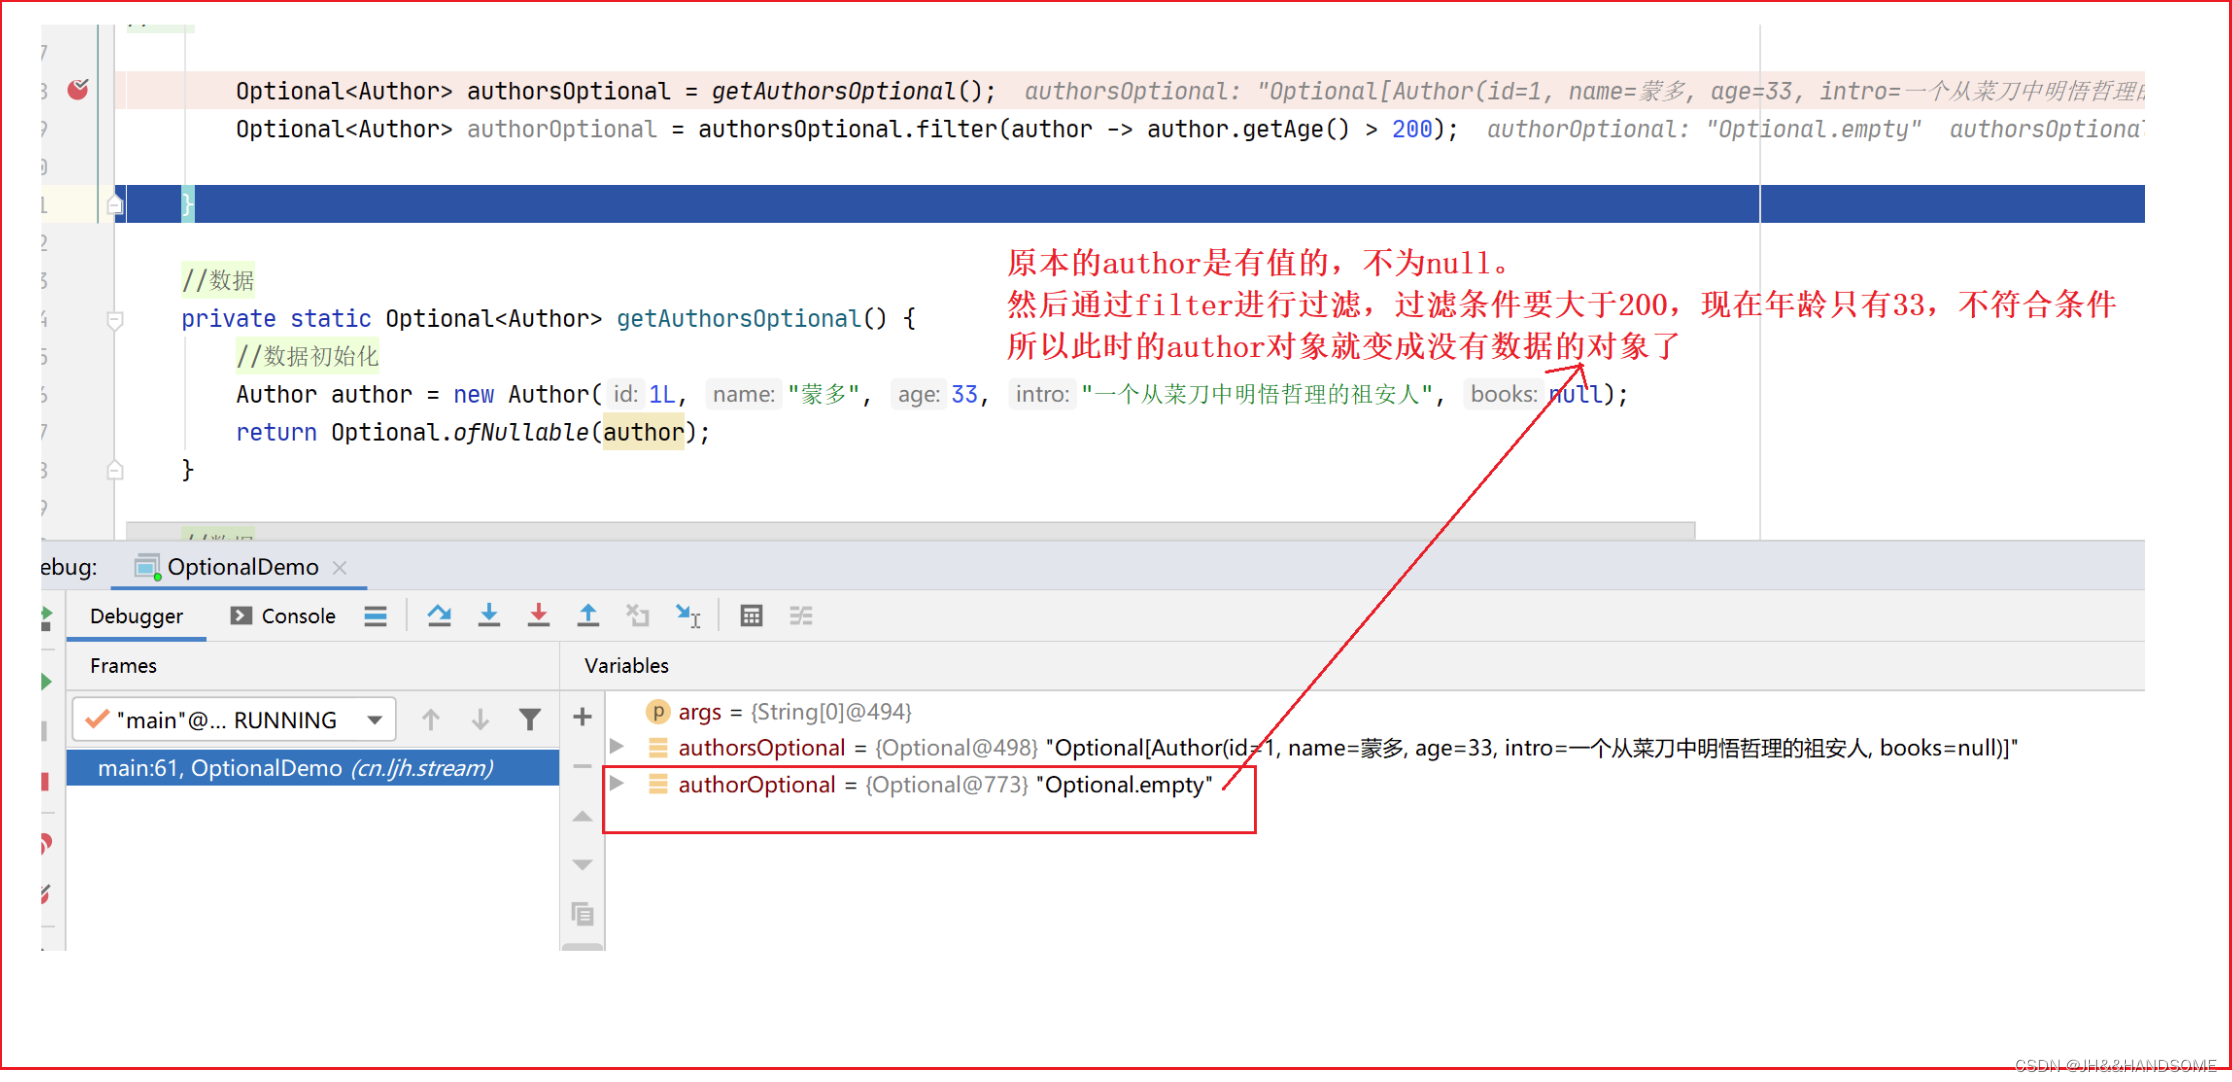
Task: Move watch down in Variables panel
Action: [x=582, y=864]
